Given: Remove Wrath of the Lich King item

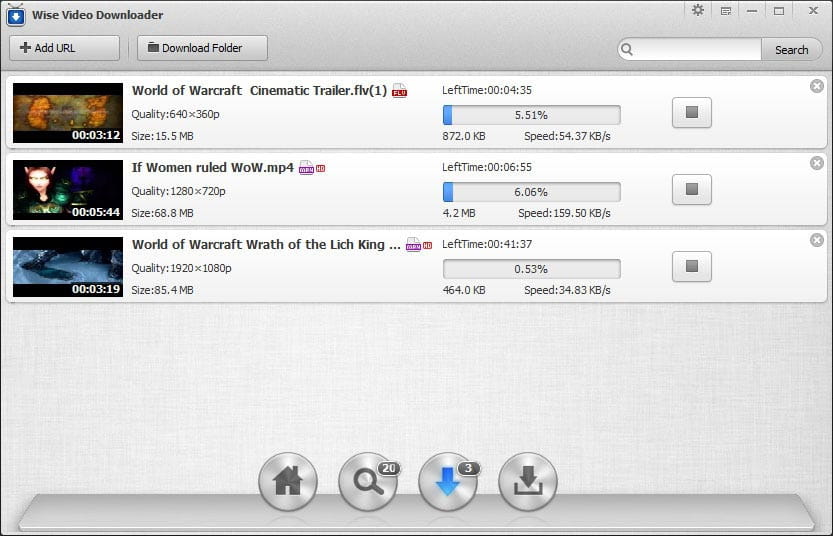Looking at the screenshot, I should 817,240.
